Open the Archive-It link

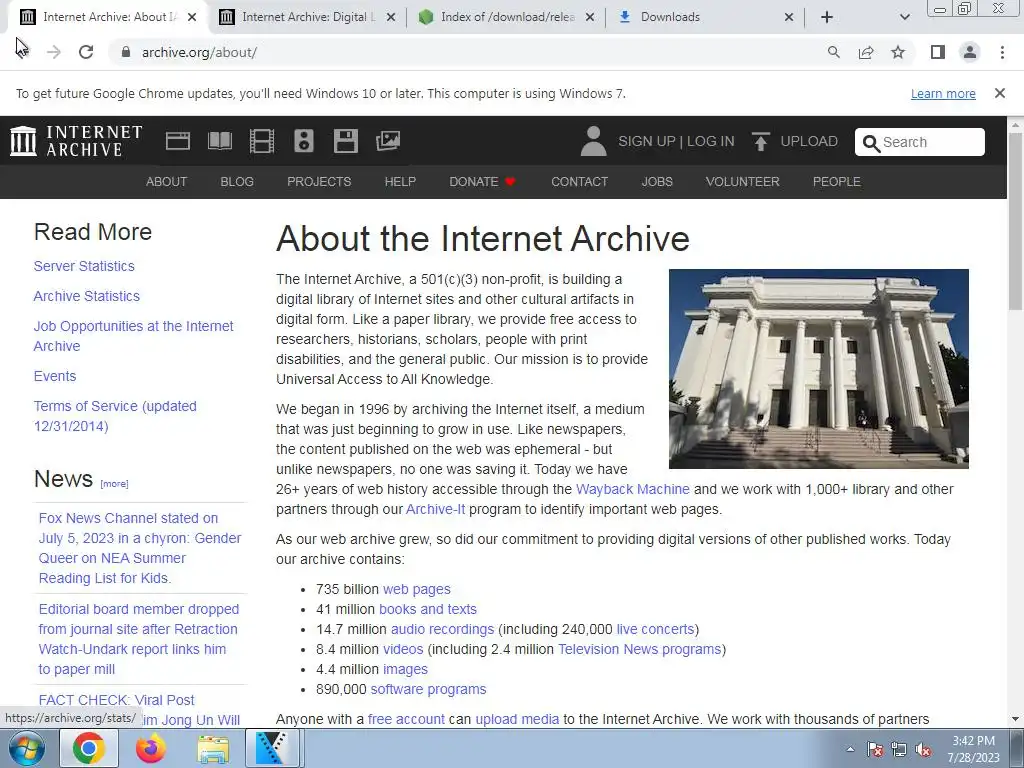pos(436,509)
